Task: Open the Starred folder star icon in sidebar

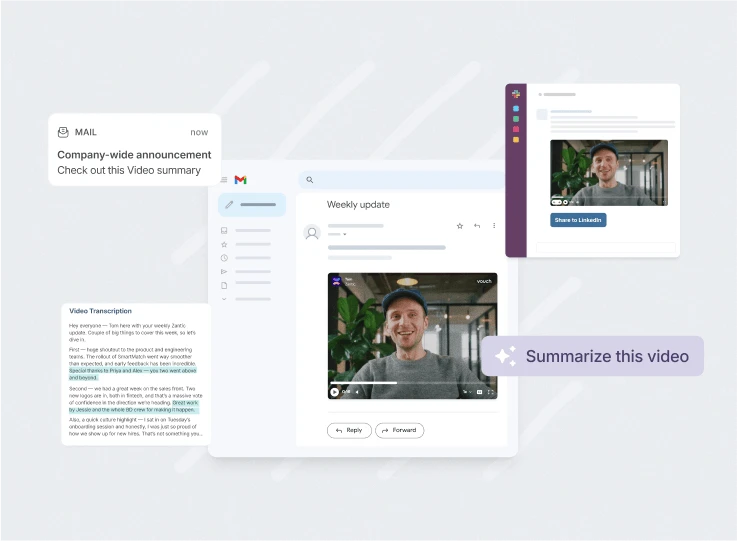Action: point(224,244)
